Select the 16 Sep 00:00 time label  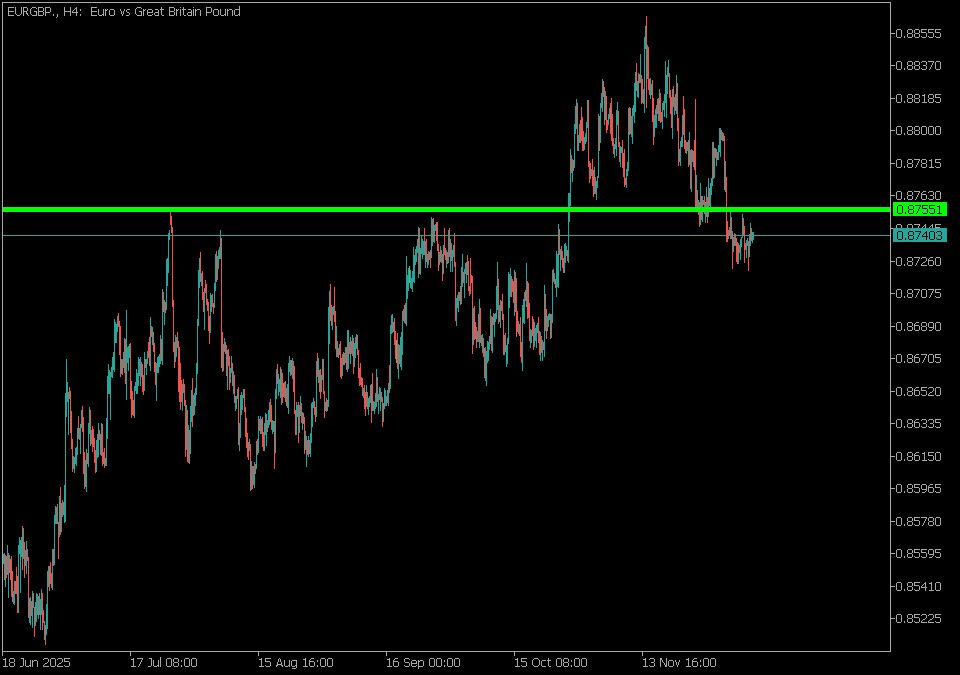423,662
